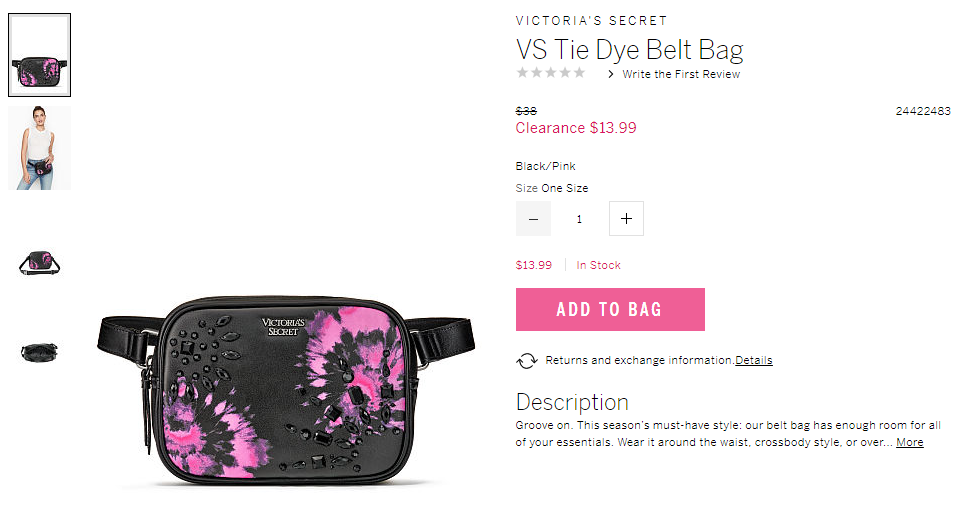Screen dimensions: 962x518
Task: Open returns and exchange Details link
Action: [x=753, y=360]
